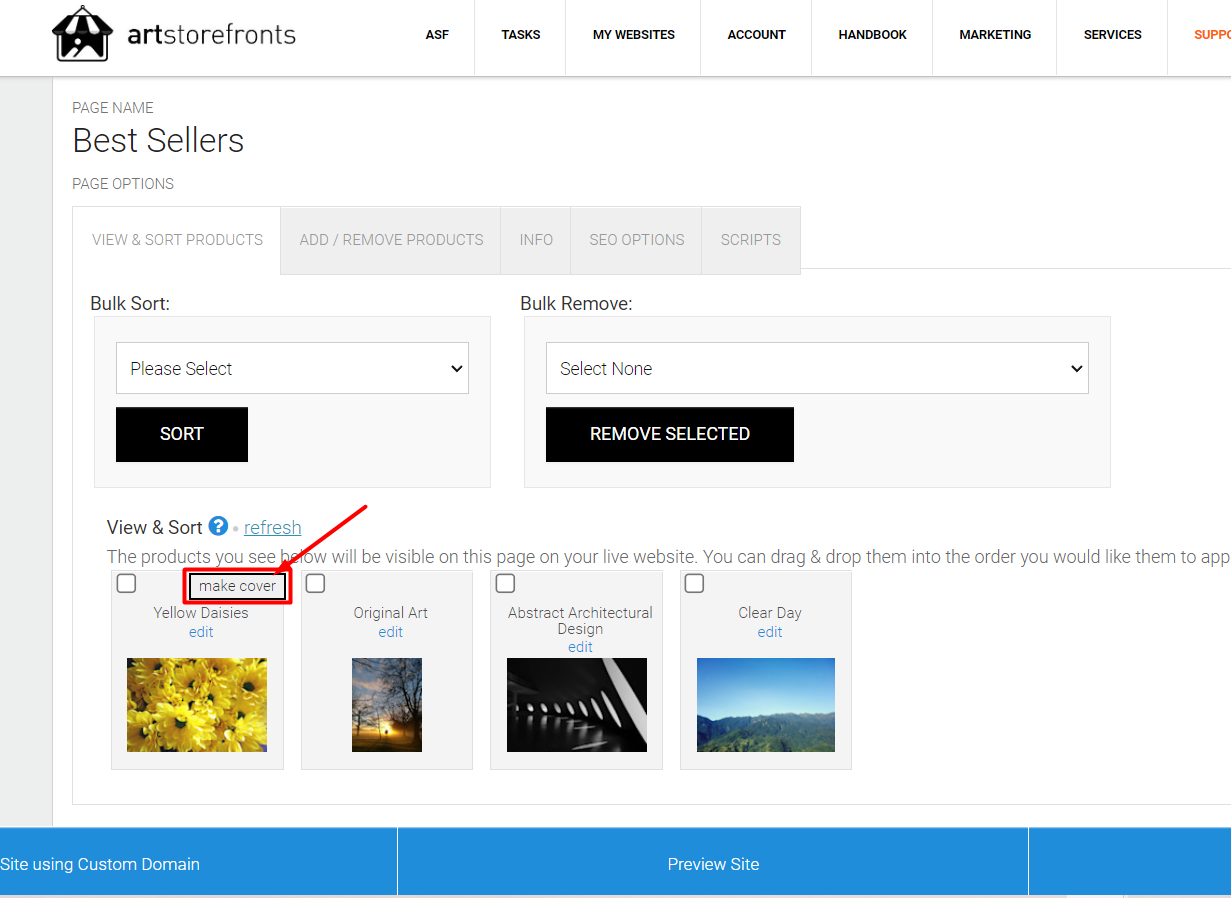Edit the Clear Day product
The image size is (1231, 898).
769,631
